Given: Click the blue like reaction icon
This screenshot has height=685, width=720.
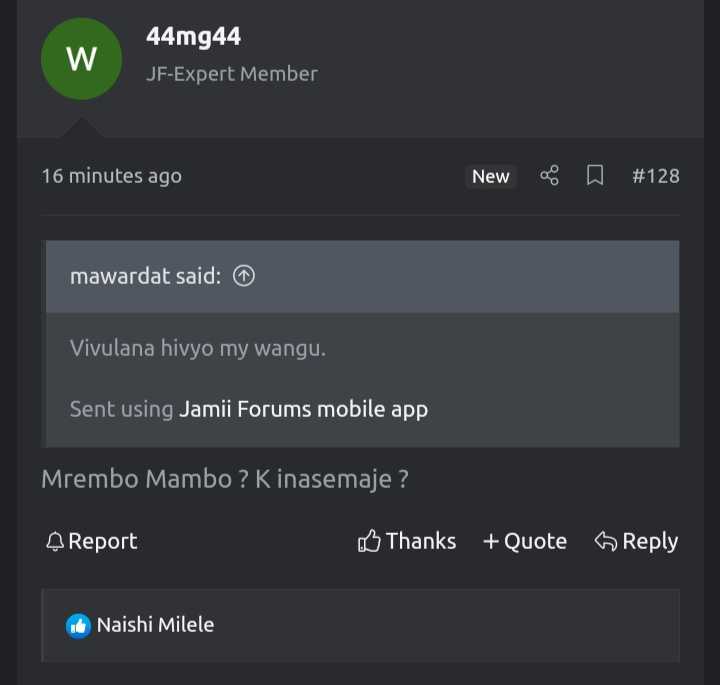Looking at the screenshot, I should (78, 626).
